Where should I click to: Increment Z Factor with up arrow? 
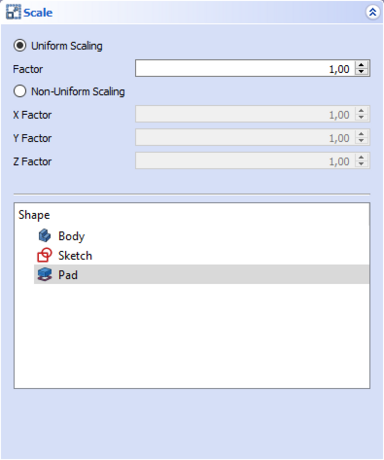(361, 157)
